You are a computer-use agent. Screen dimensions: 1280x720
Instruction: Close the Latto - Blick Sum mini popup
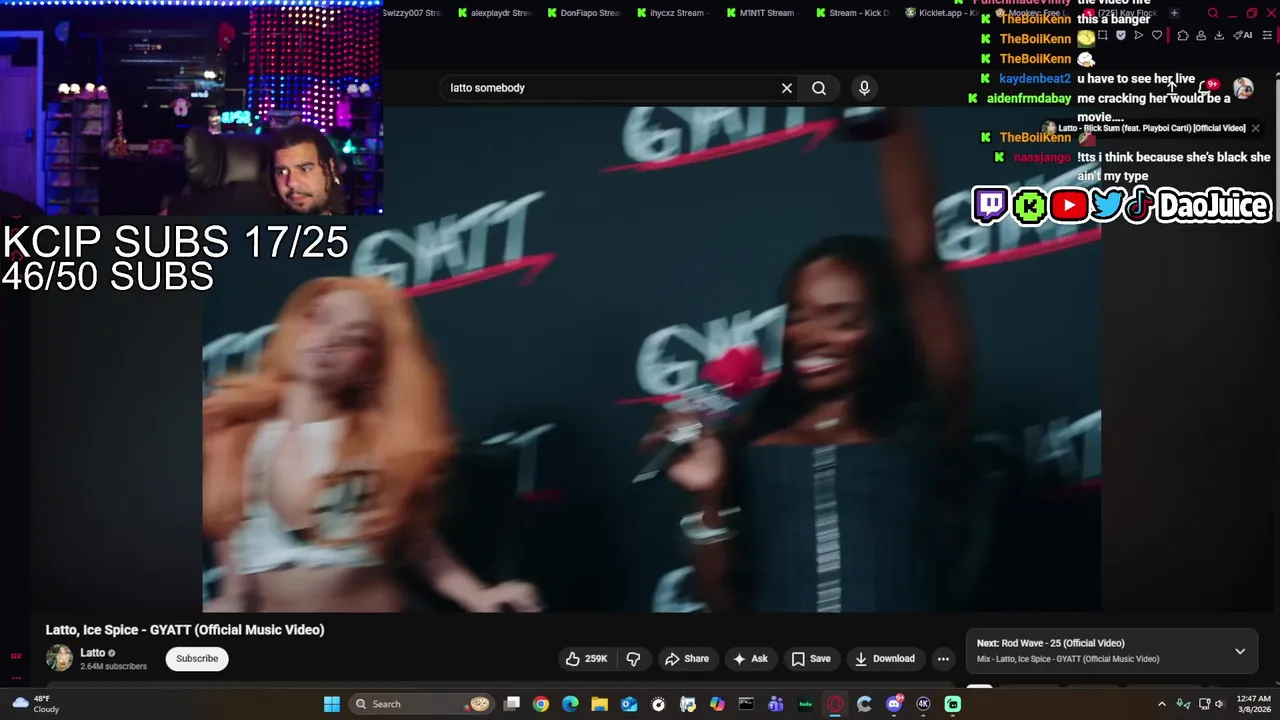1255,128
